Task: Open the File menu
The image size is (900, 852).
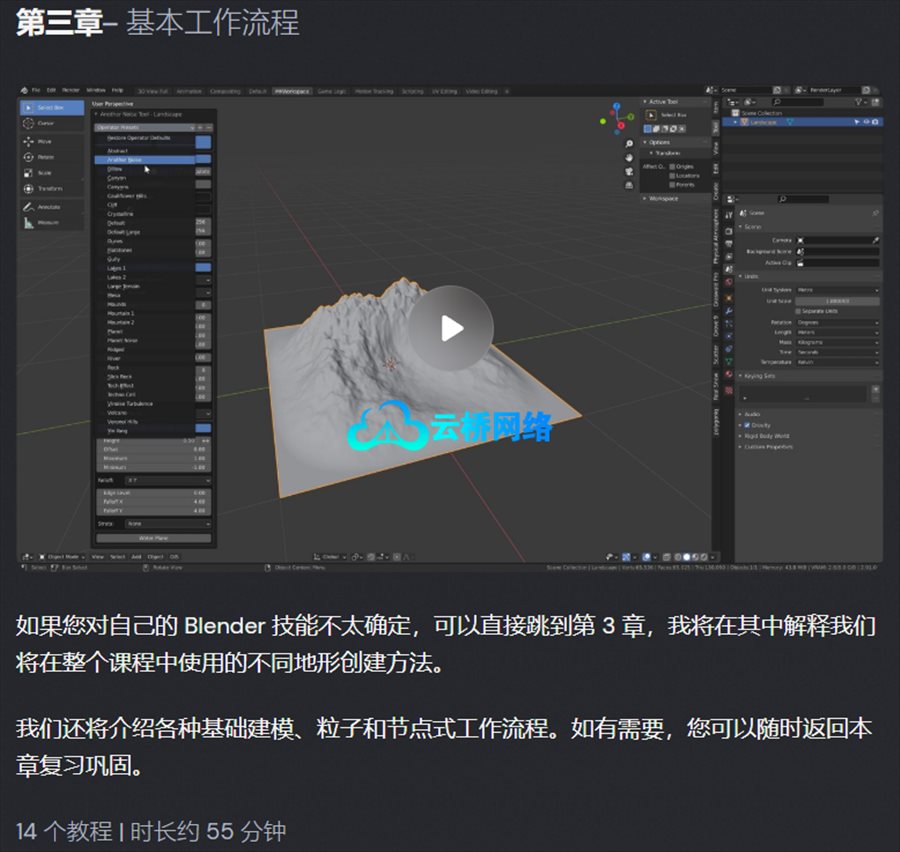Action: [x=35, y=90]
